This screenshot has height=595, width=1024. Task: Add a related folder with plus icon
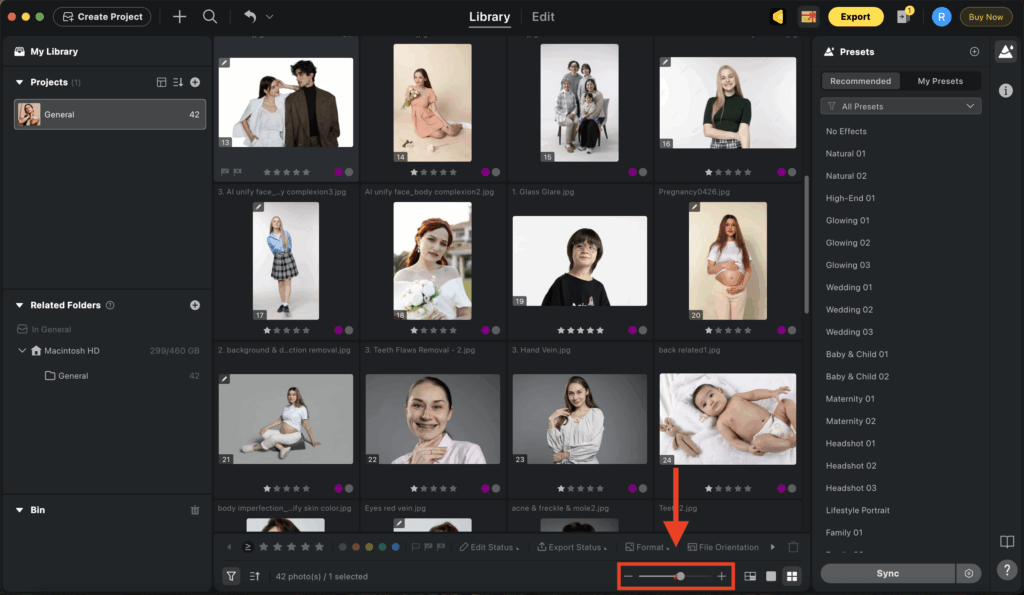(195, 305)
